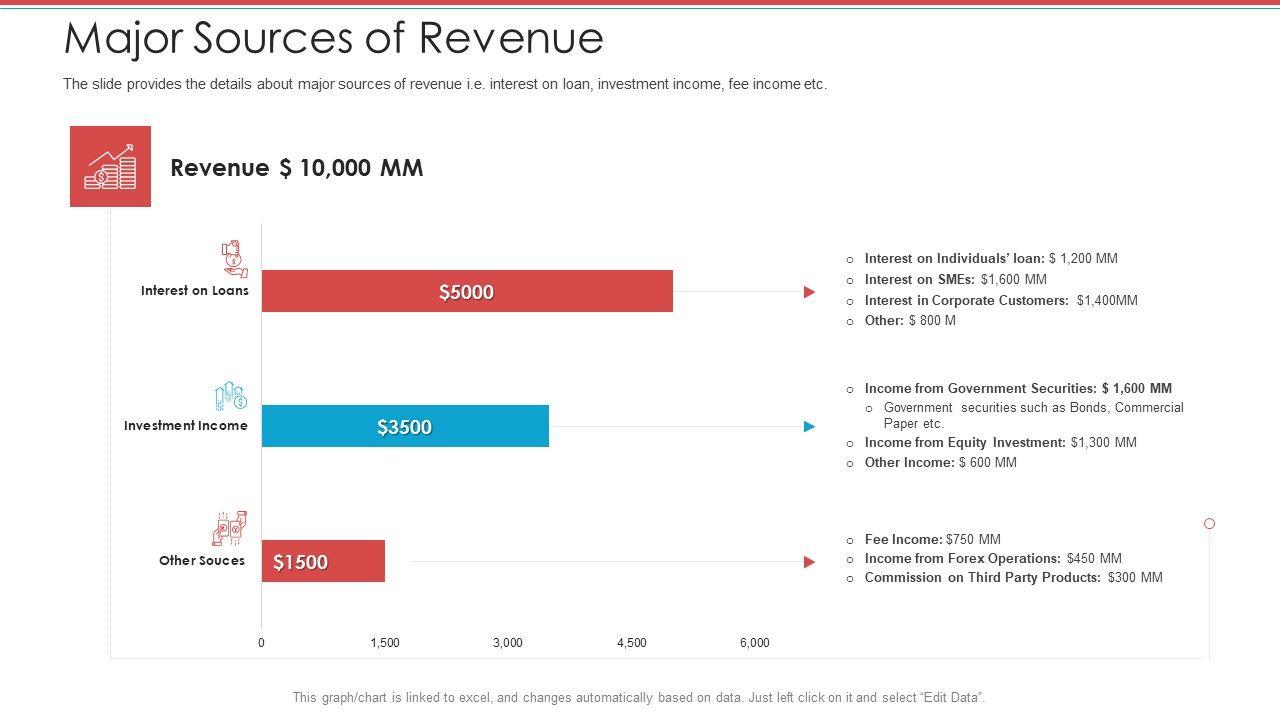This screenshot has height=720, width=1280.
Task: Click the small red circle on right edge
Action: (x=1209, y=524)
